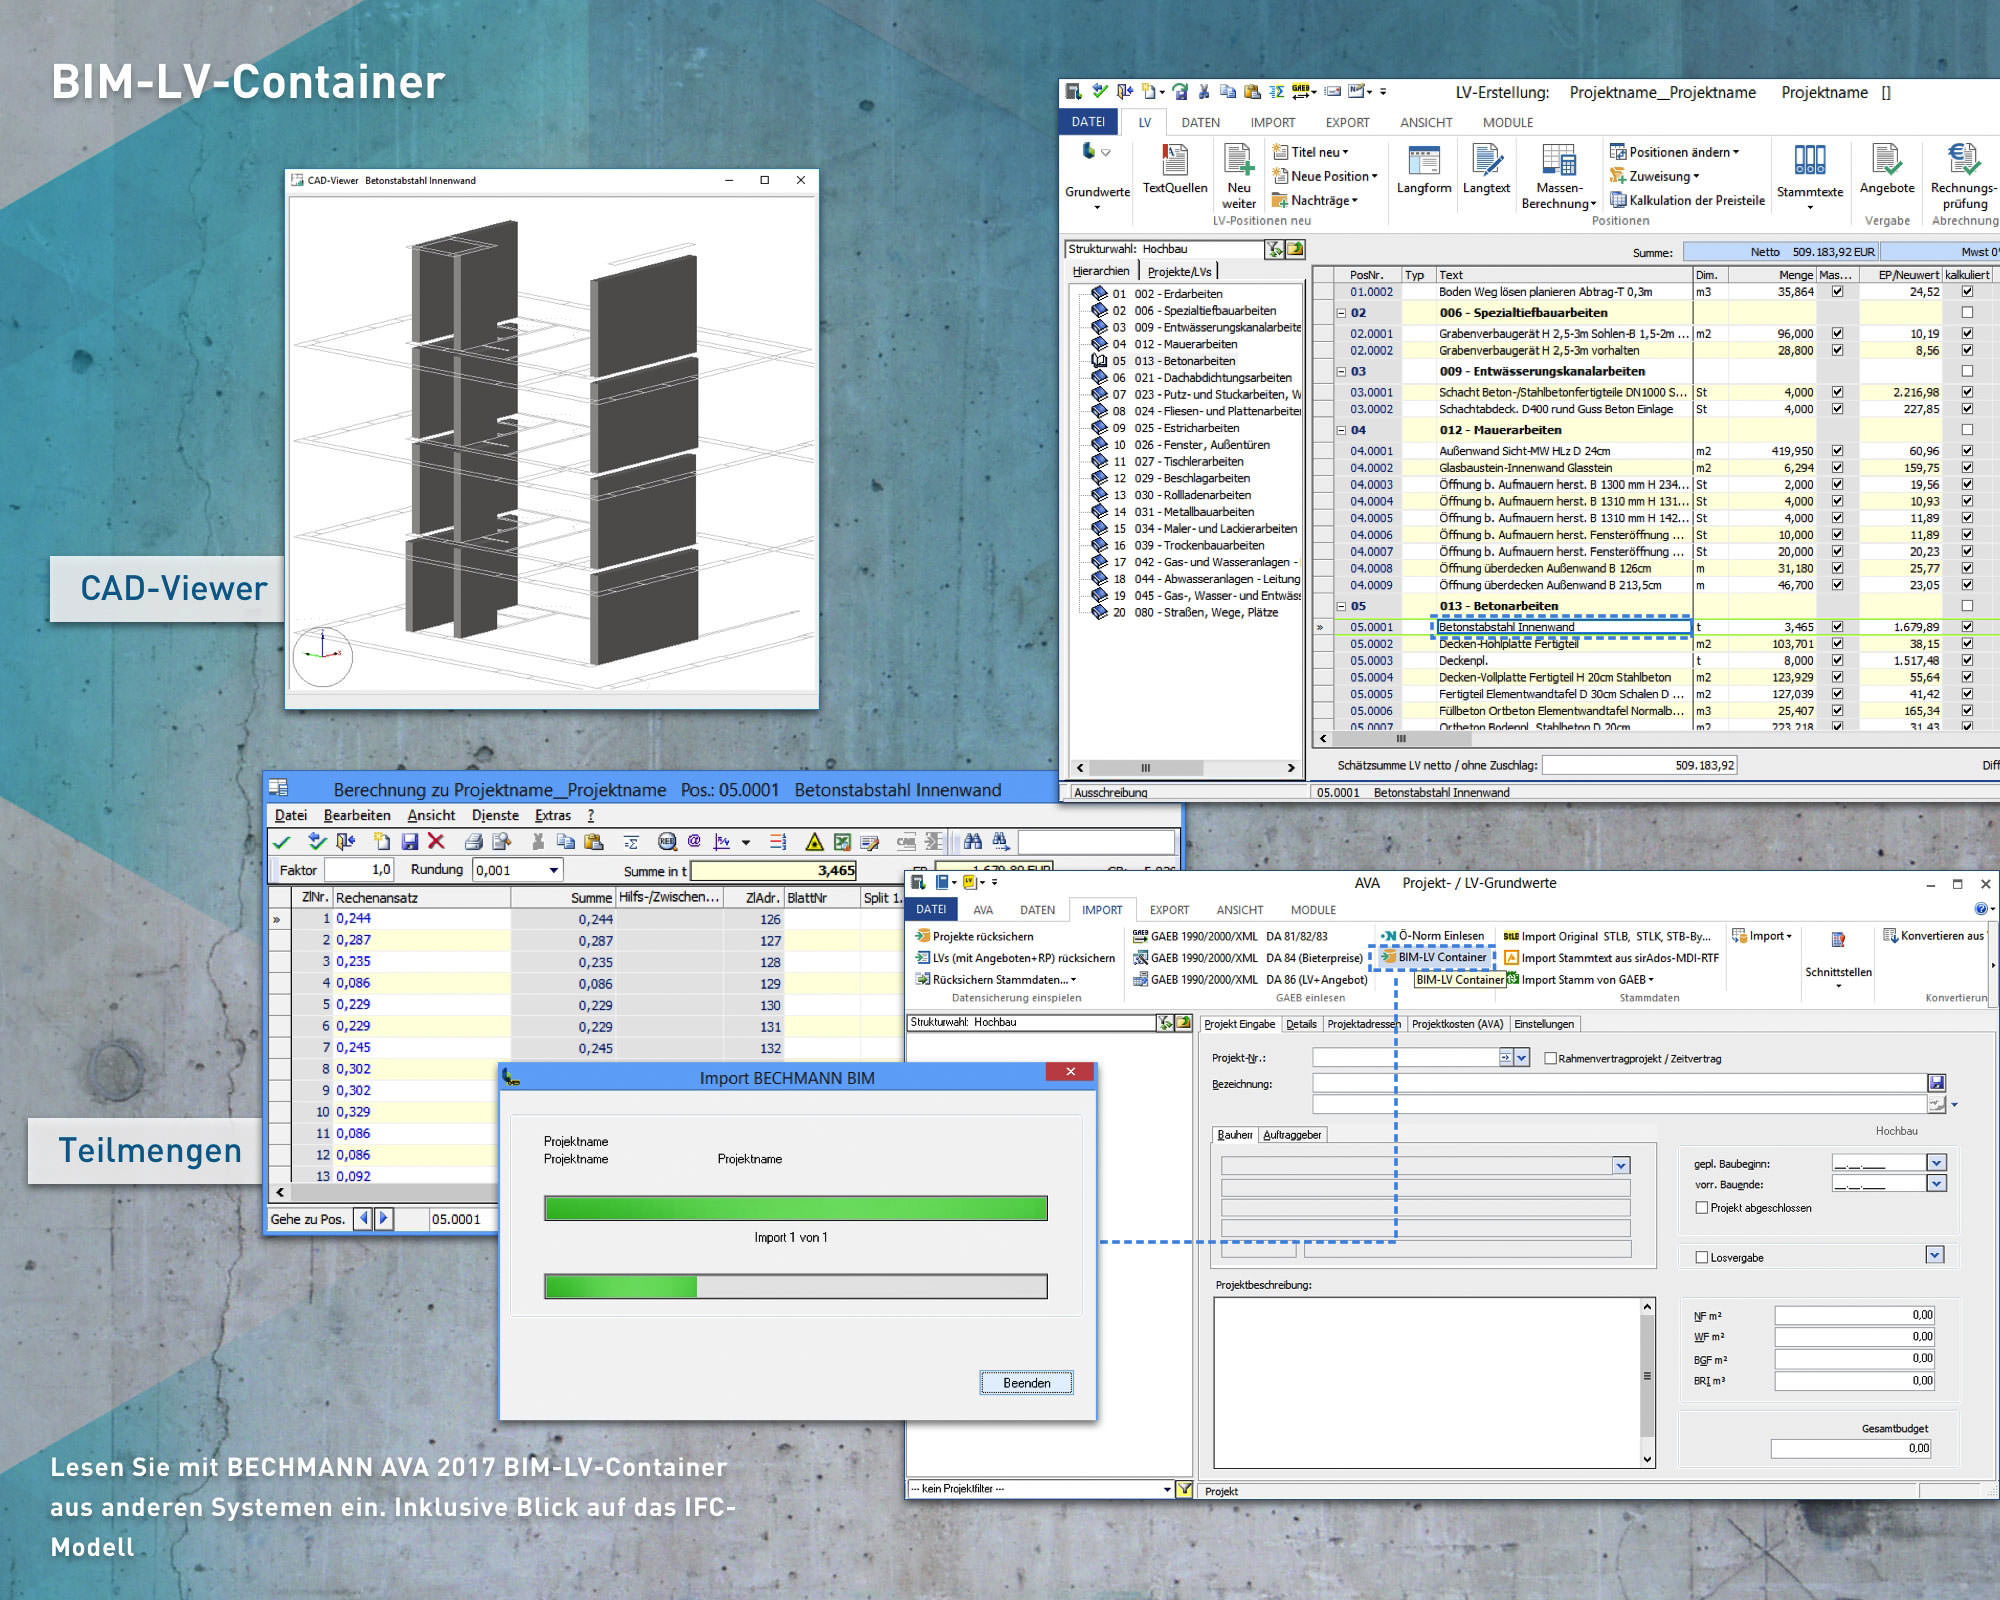This screenshot has width=2000, height=1600.
Task: Click Import 1 von 1 progress bar
Action: (795, 1208)
